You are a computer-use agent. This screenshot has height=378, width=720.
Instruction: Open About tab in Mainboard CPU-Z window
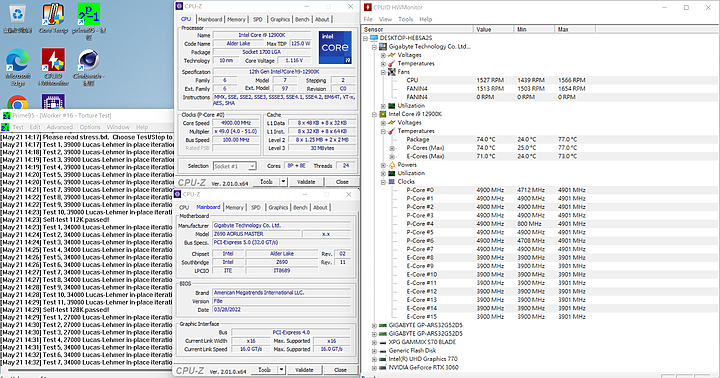[320, 208]
